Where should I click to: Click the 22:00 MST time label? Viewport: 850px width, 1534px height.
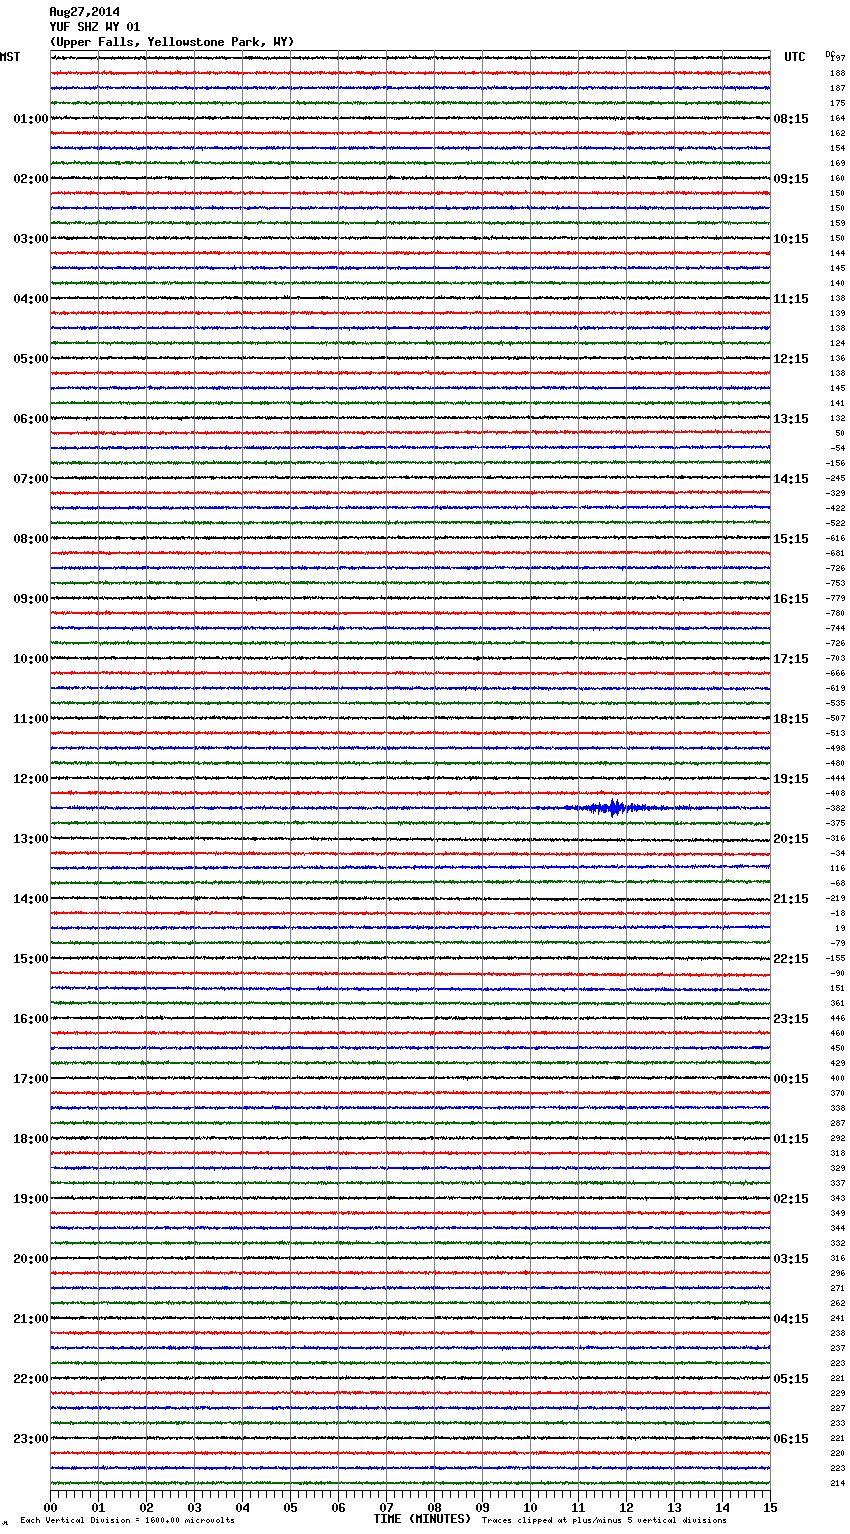(x=31, y=1379)
